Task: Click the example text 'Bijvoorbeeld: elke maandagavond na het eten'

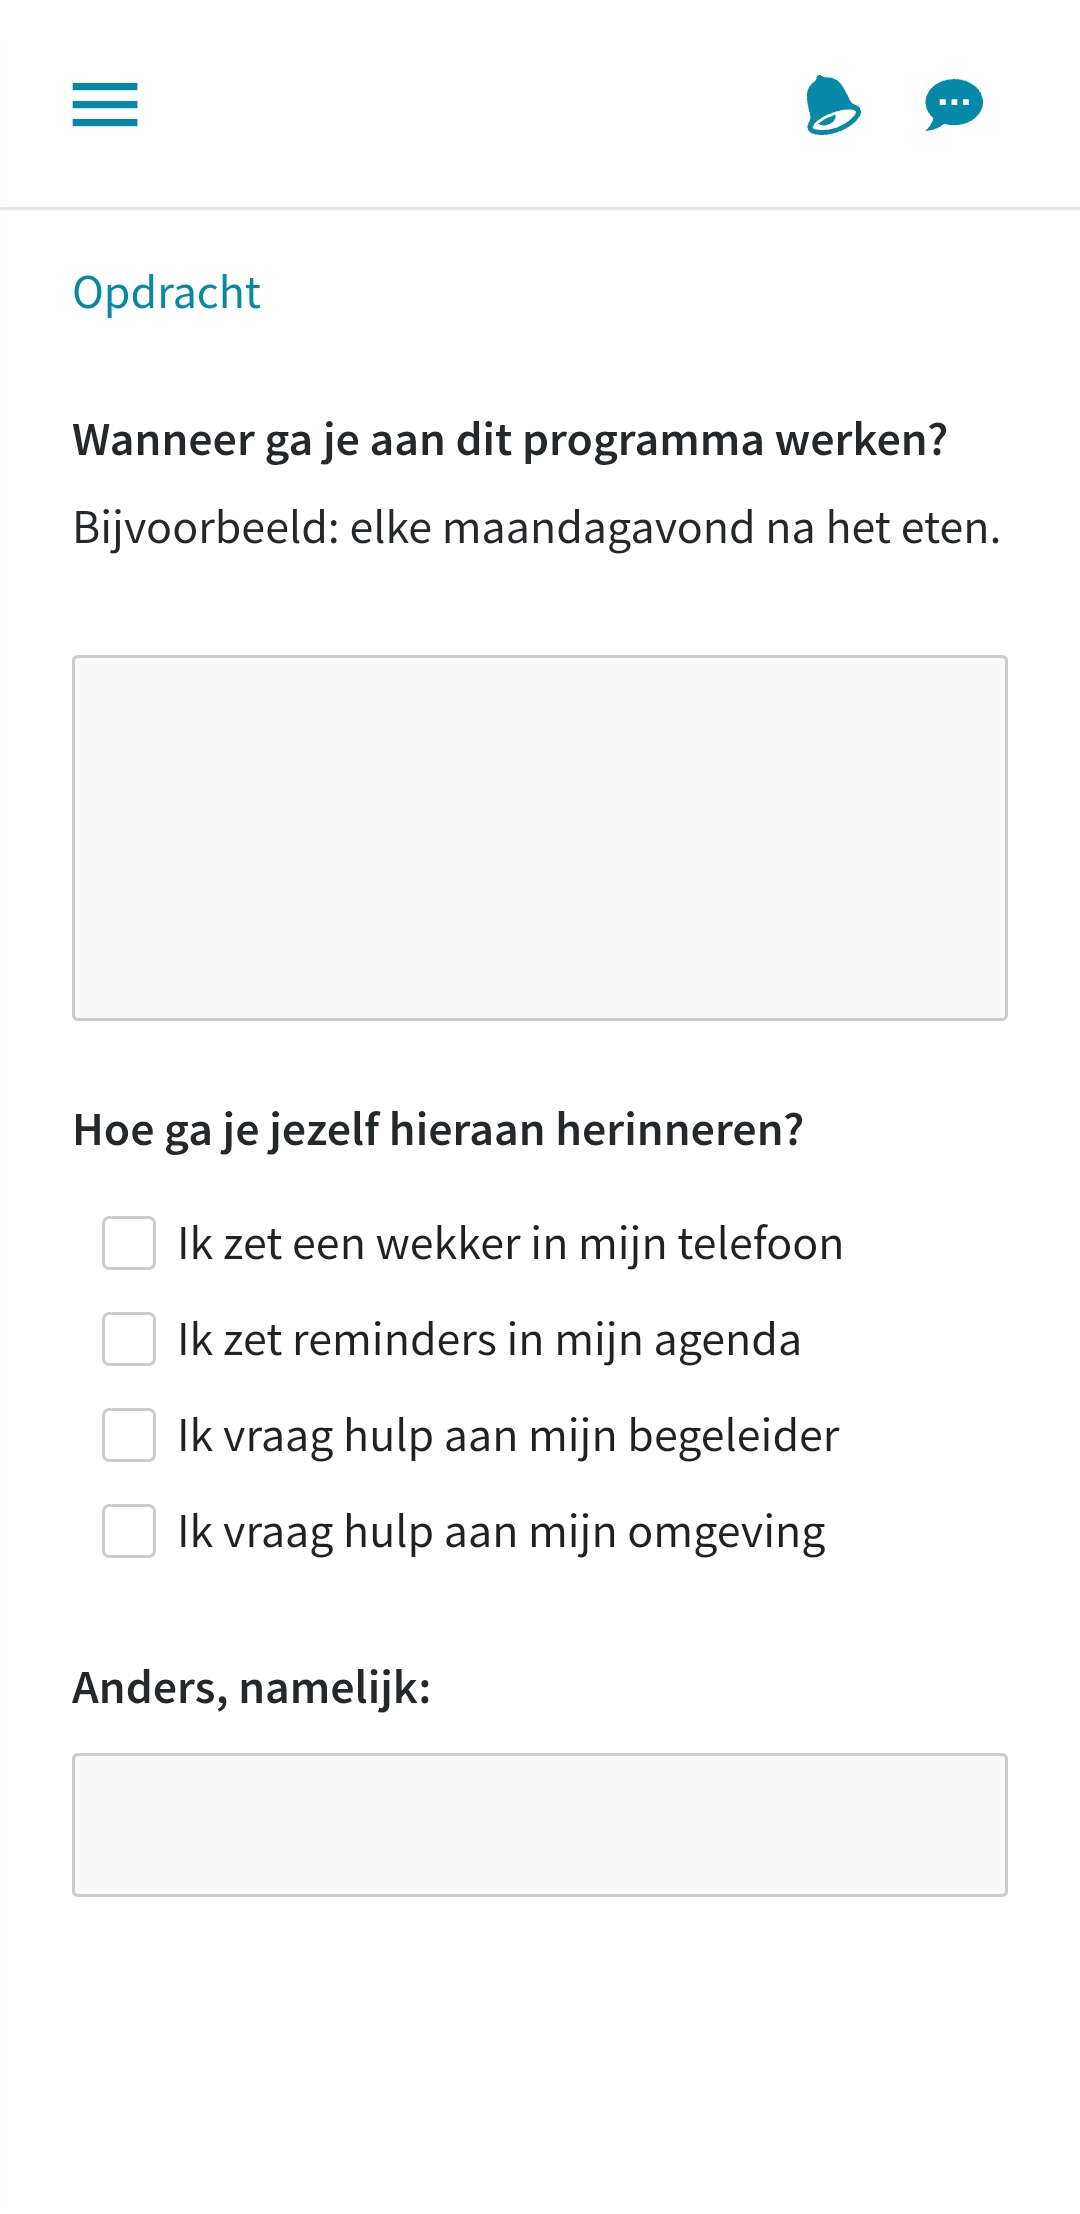Action: (x=537, y=528)
